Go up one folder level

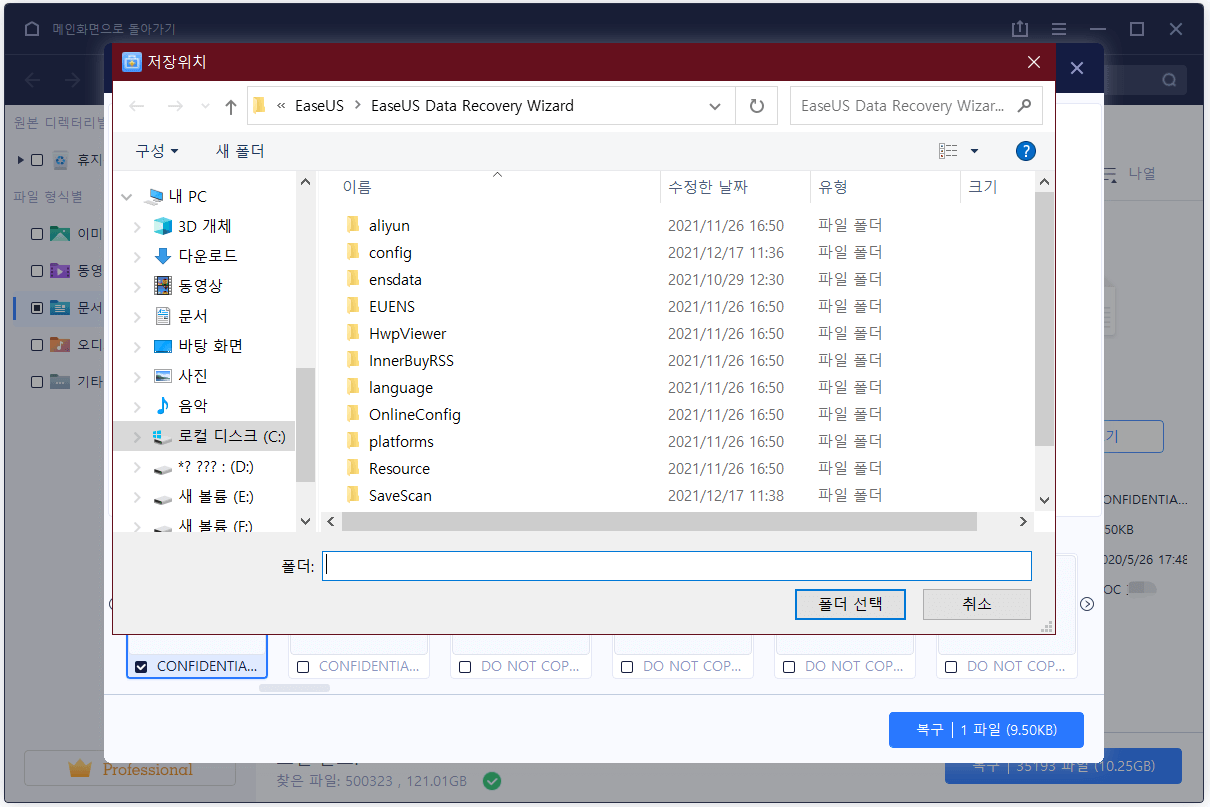(x=231, y=106)
